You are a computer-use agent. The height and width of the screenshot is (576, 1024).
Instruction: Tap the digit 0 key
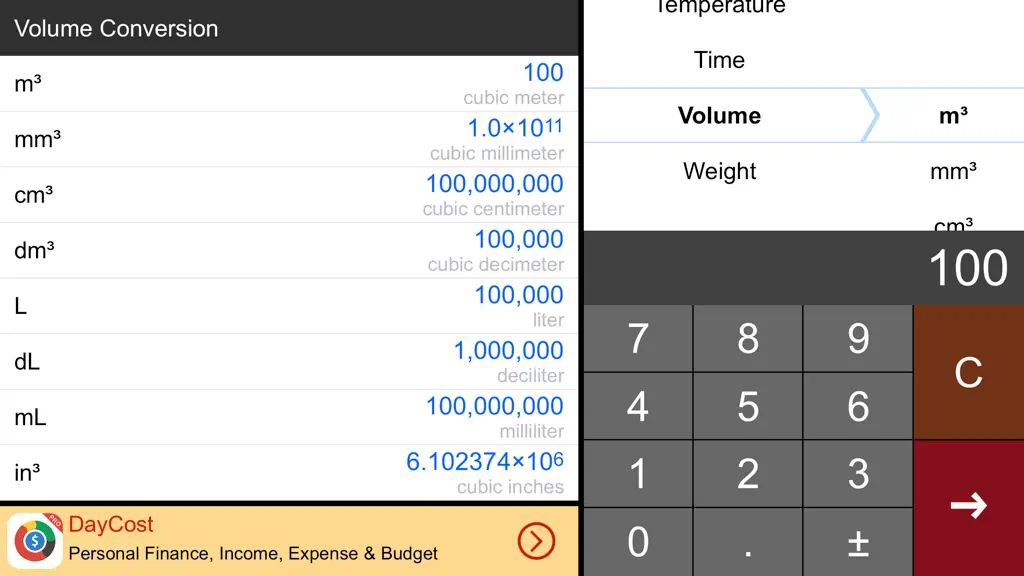(638, 542)
